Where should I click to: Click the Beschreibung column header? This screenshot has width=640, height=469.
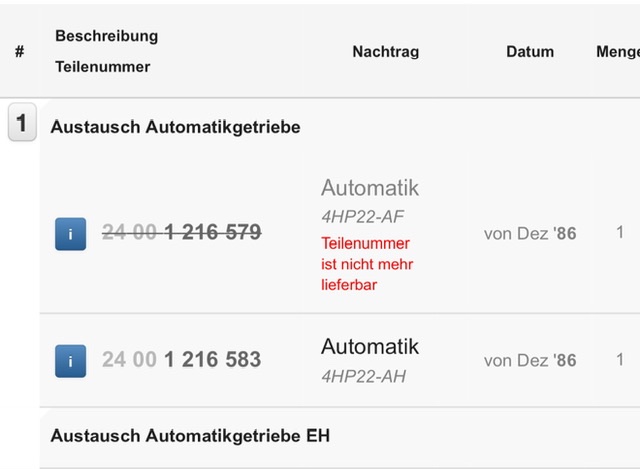(x=106, y=36)
